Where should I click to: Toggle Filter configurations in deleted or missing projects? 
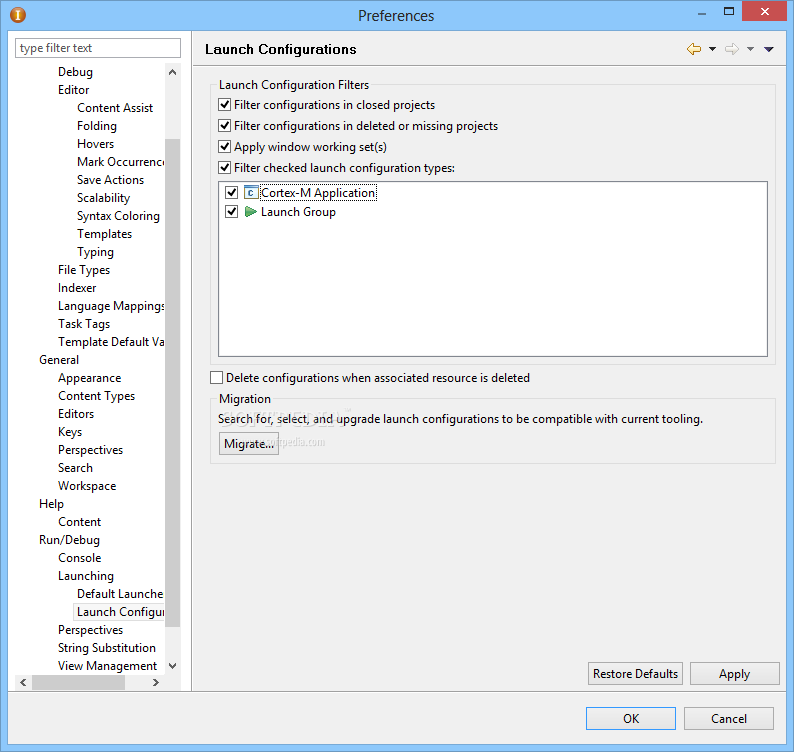click(x=224, y=126)
